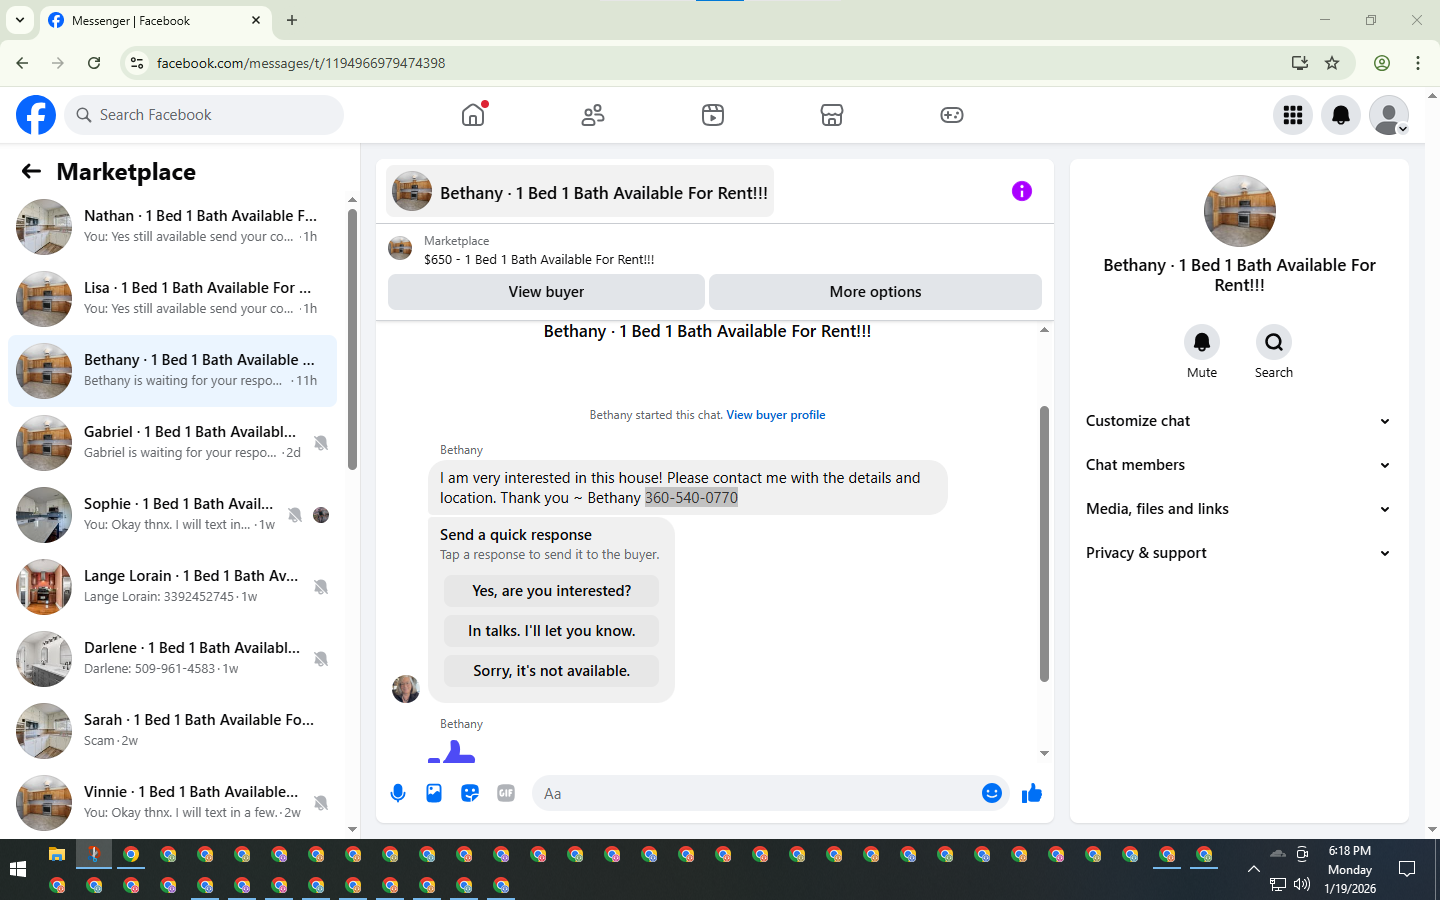
Task: Send quick response "Sorry, it's not available."
Action: (551, 671)
